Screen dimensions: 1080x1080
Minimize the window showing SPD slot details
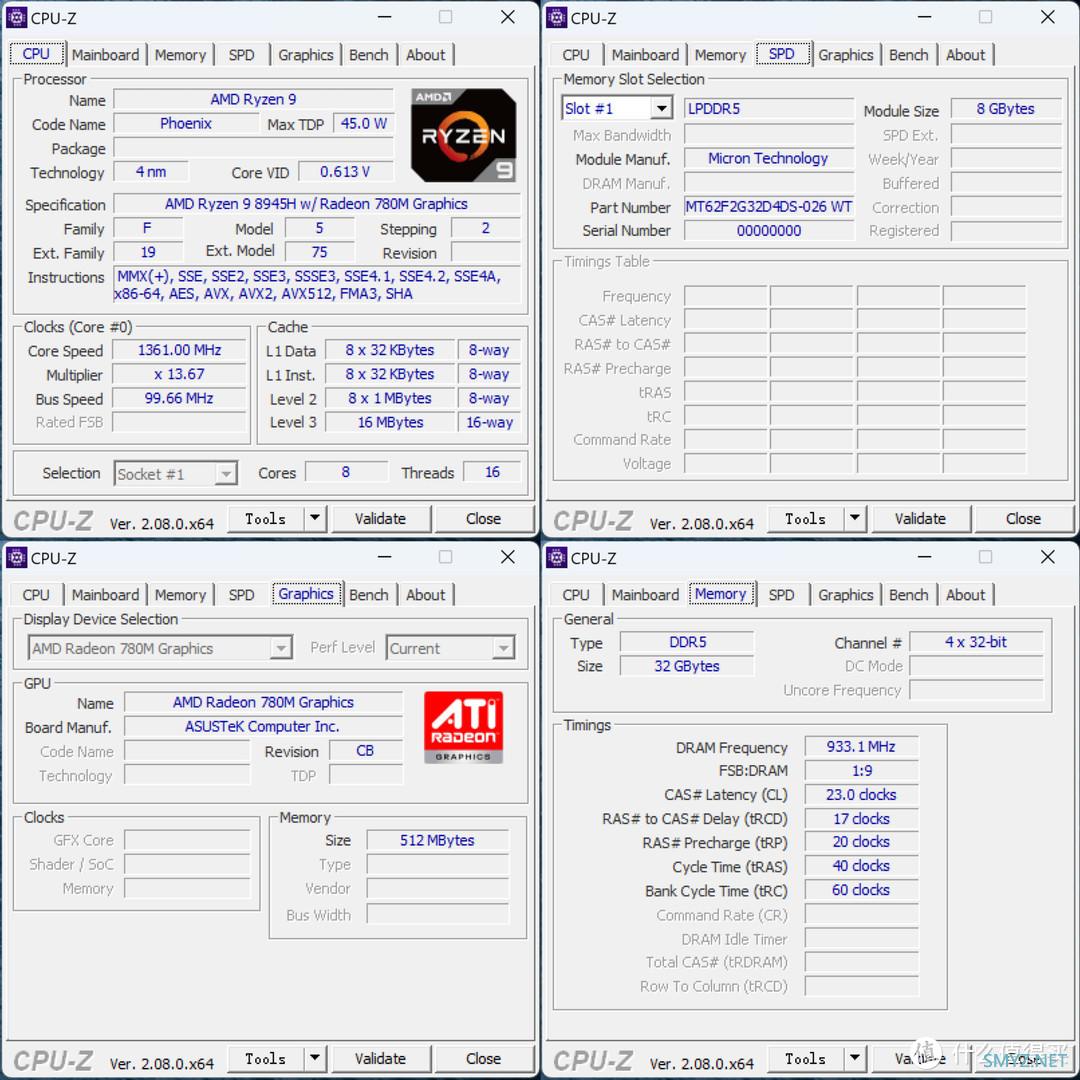click(924, 17)
